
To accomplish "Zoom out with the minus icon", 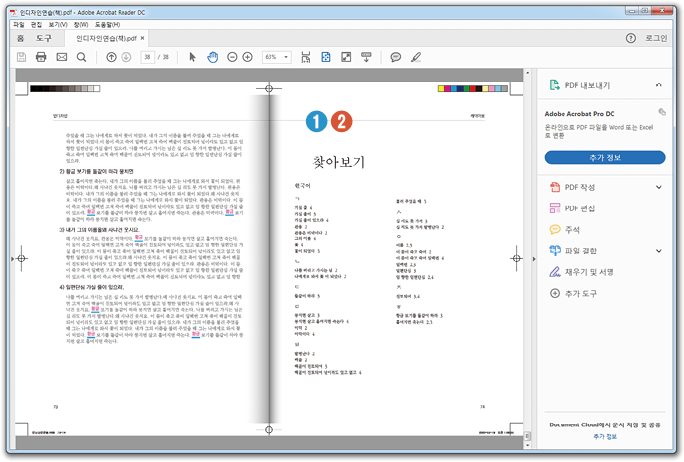I will click(232, 57).
